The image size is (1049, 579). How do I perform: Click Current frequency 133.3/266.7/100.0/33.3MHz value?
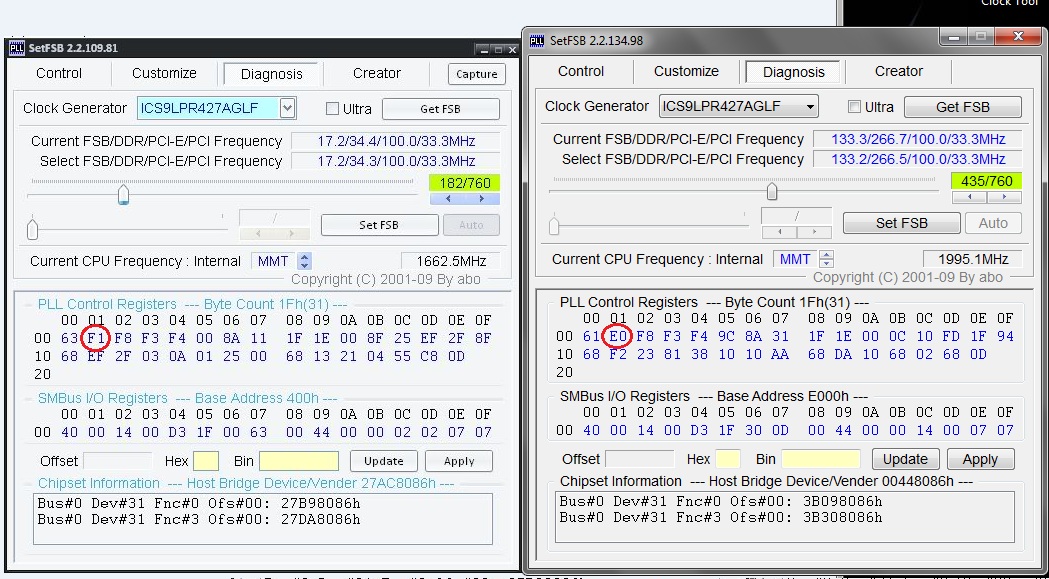click(x=918, y=139)
